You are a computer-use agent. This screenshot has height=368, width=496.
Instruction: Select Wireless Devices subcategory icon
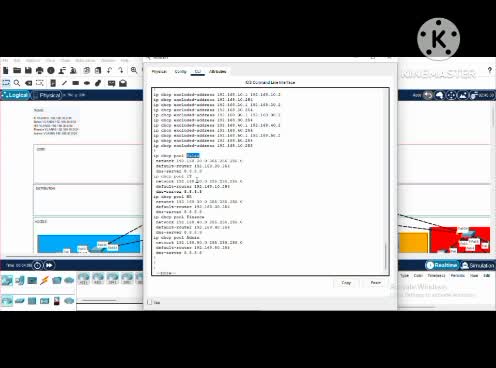[x=44, y=301]
